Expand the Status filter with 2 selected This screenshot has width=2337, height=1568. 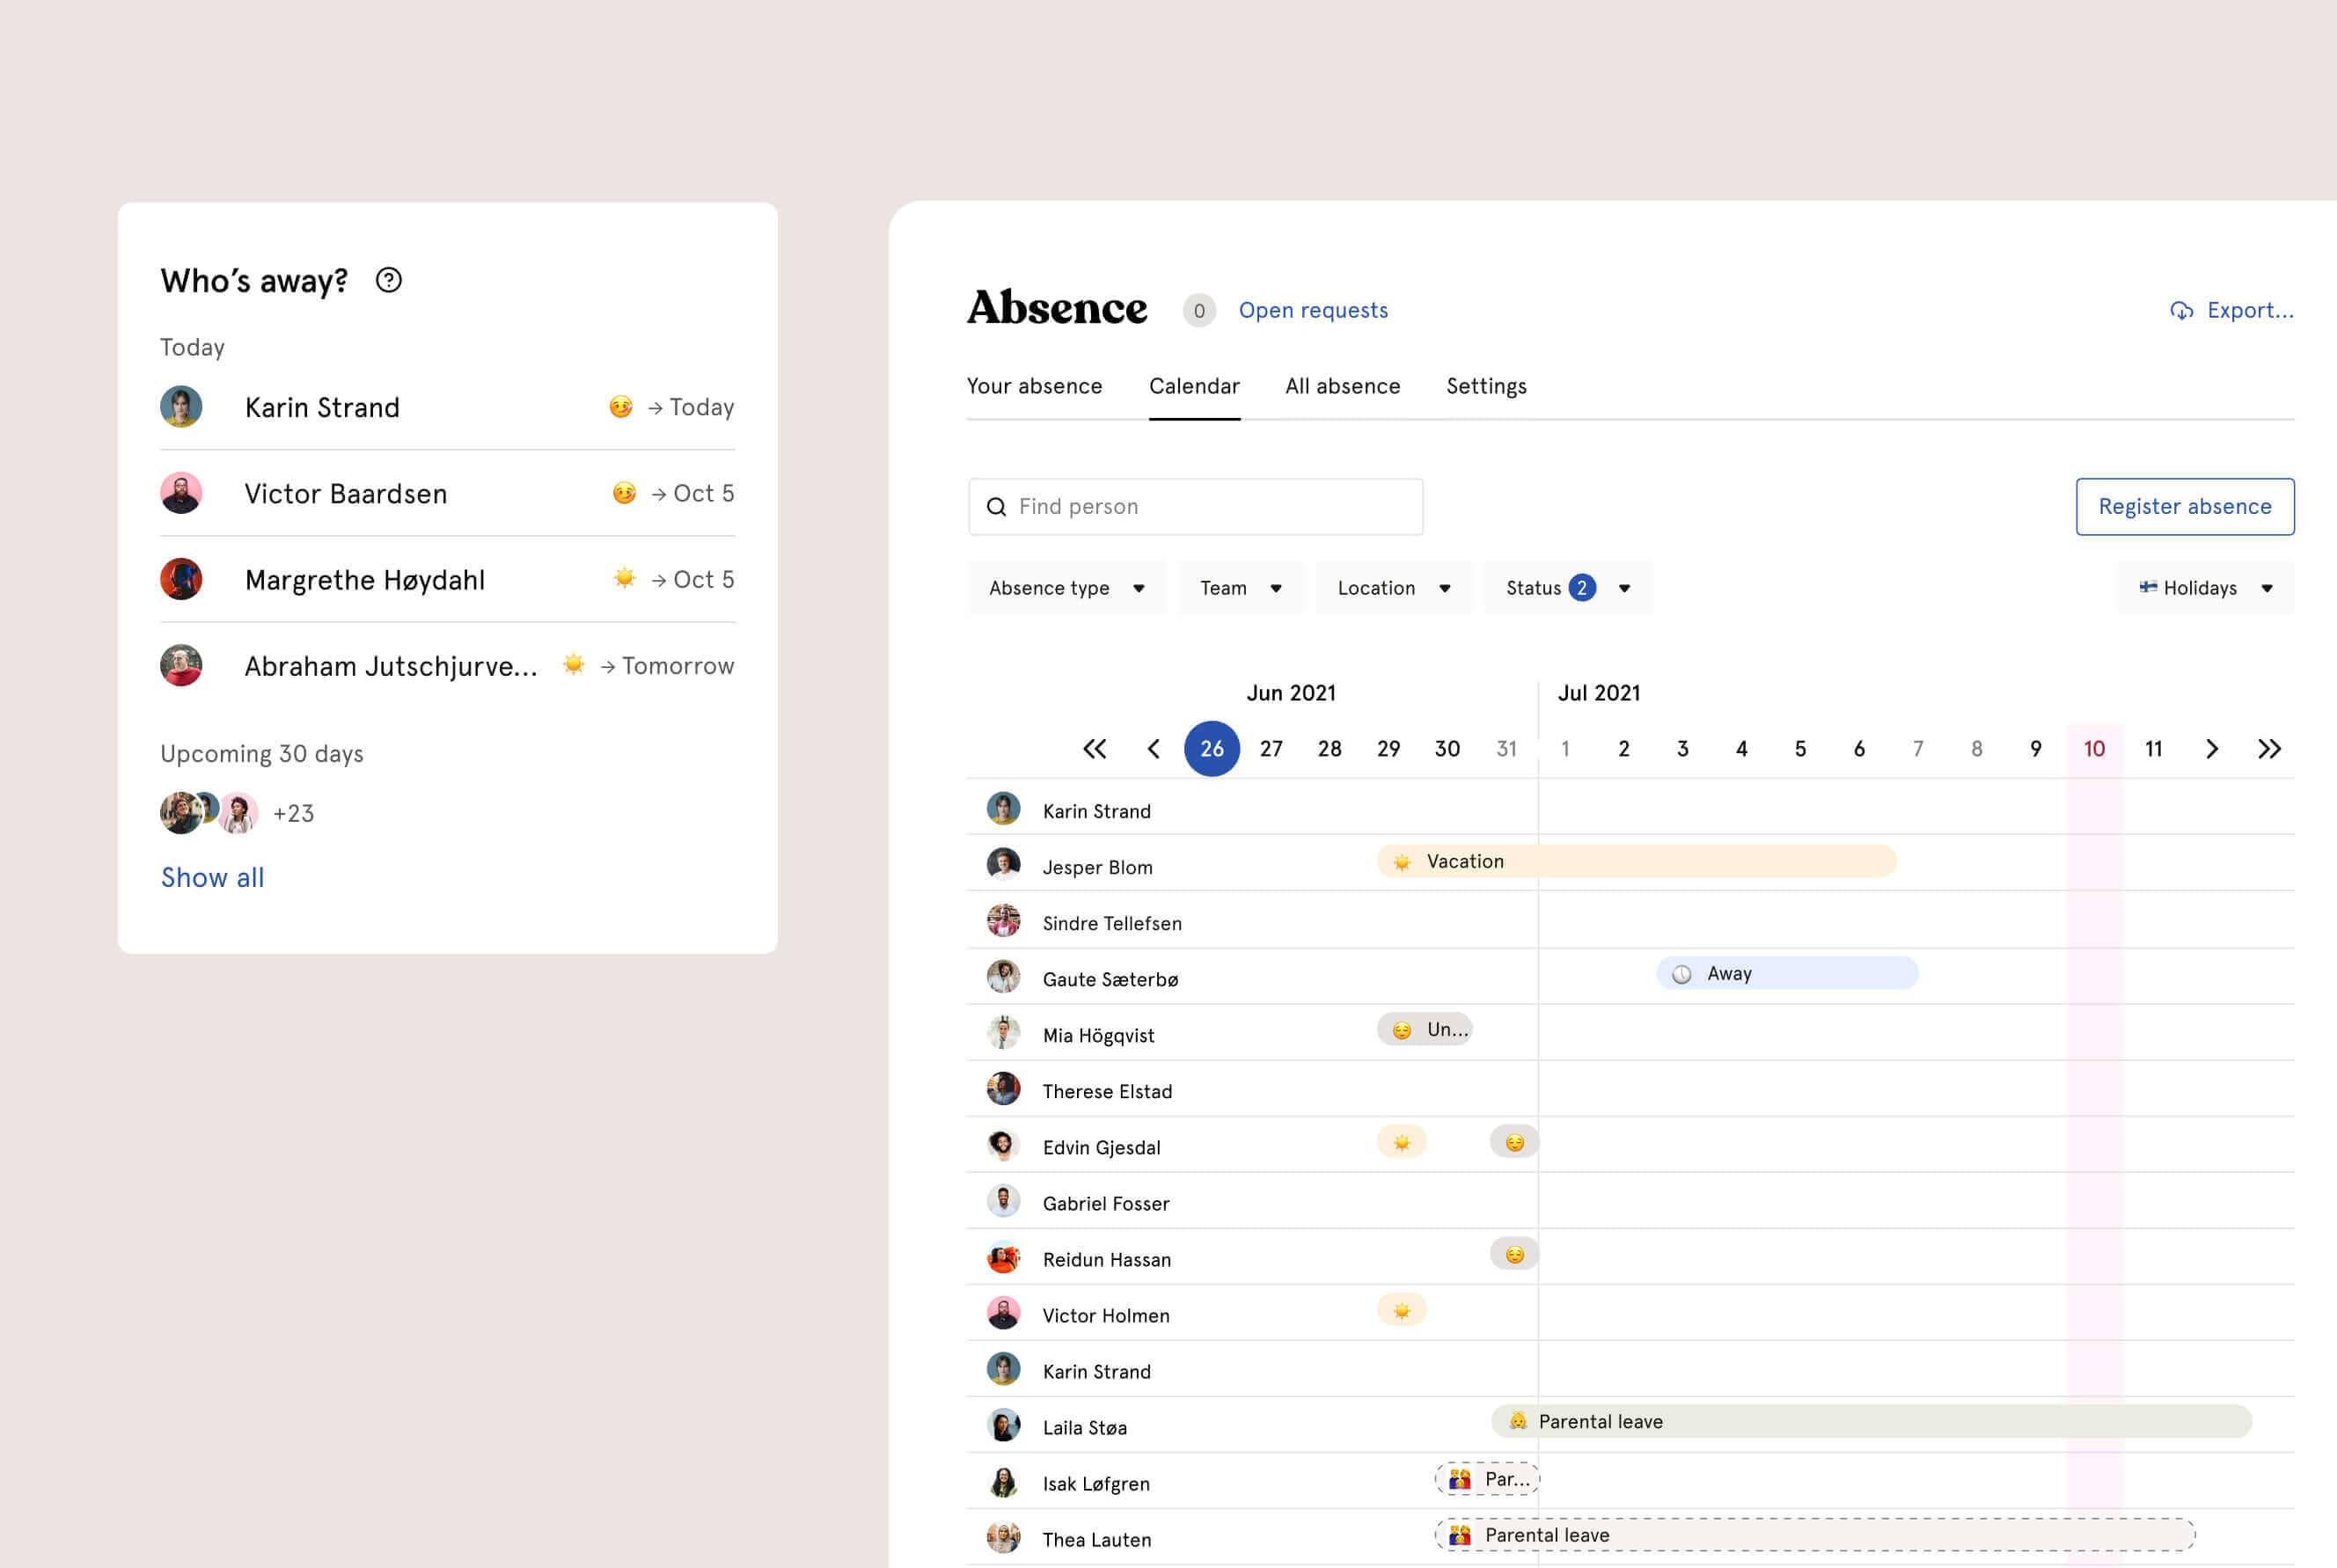(1567, 588)
